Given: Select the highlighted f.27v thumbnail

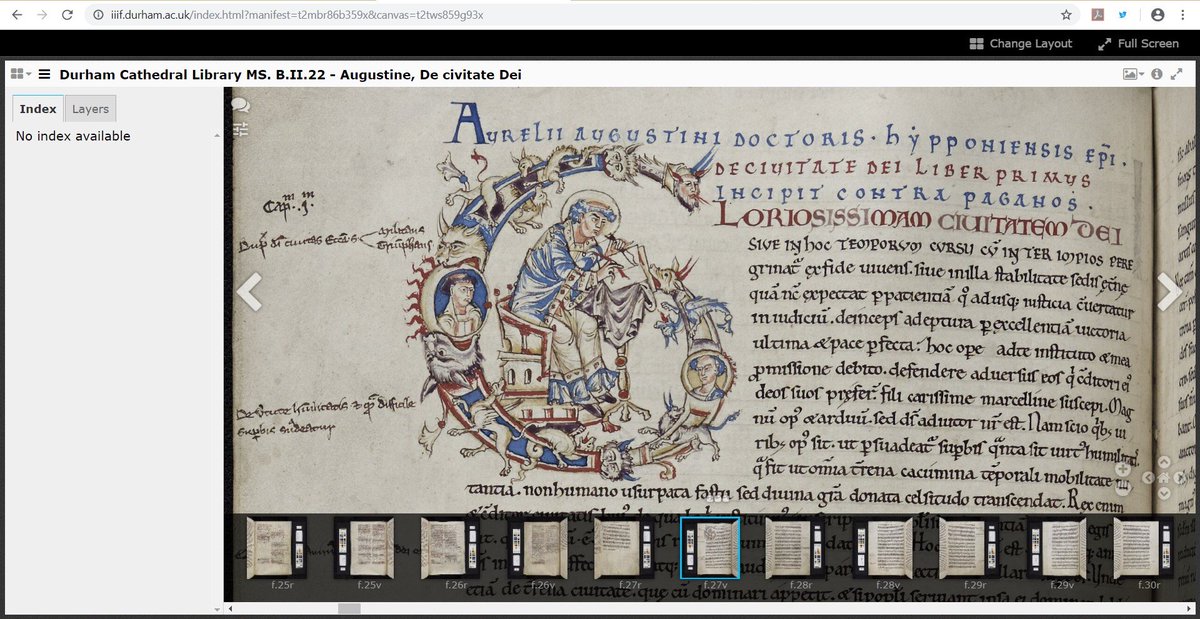Looking at the screenshot, I should (x=710, y=548).
